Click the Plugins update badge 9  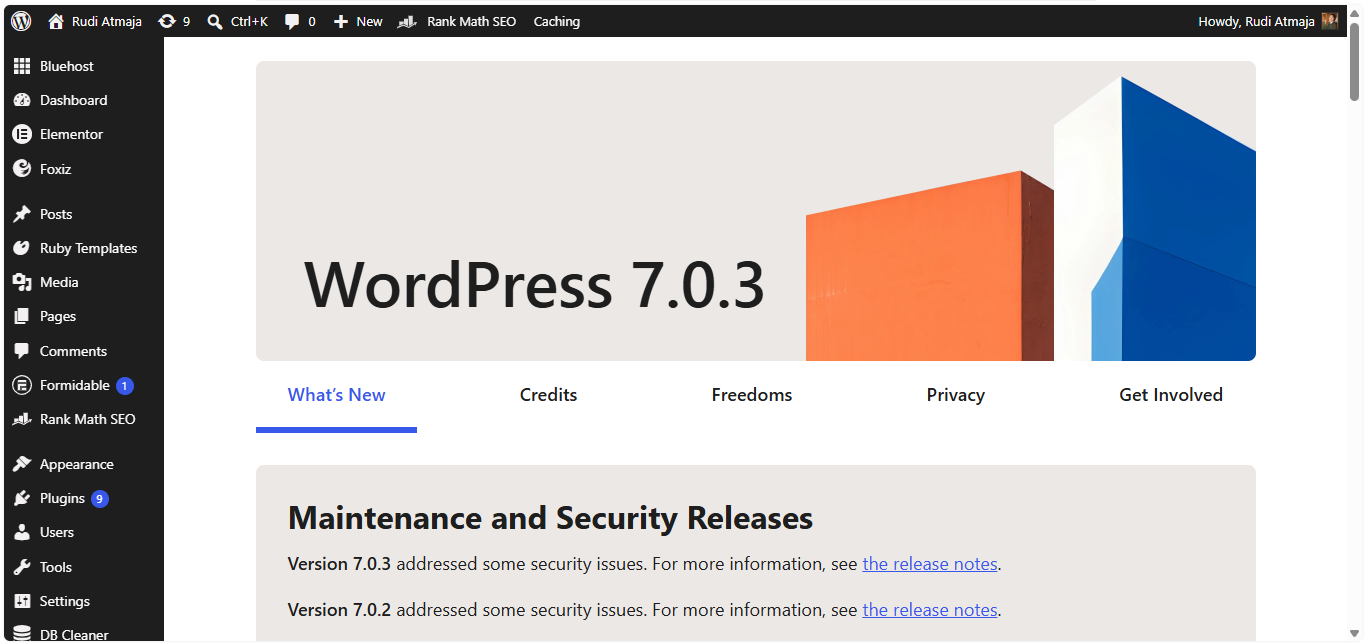tap(100, 498)
